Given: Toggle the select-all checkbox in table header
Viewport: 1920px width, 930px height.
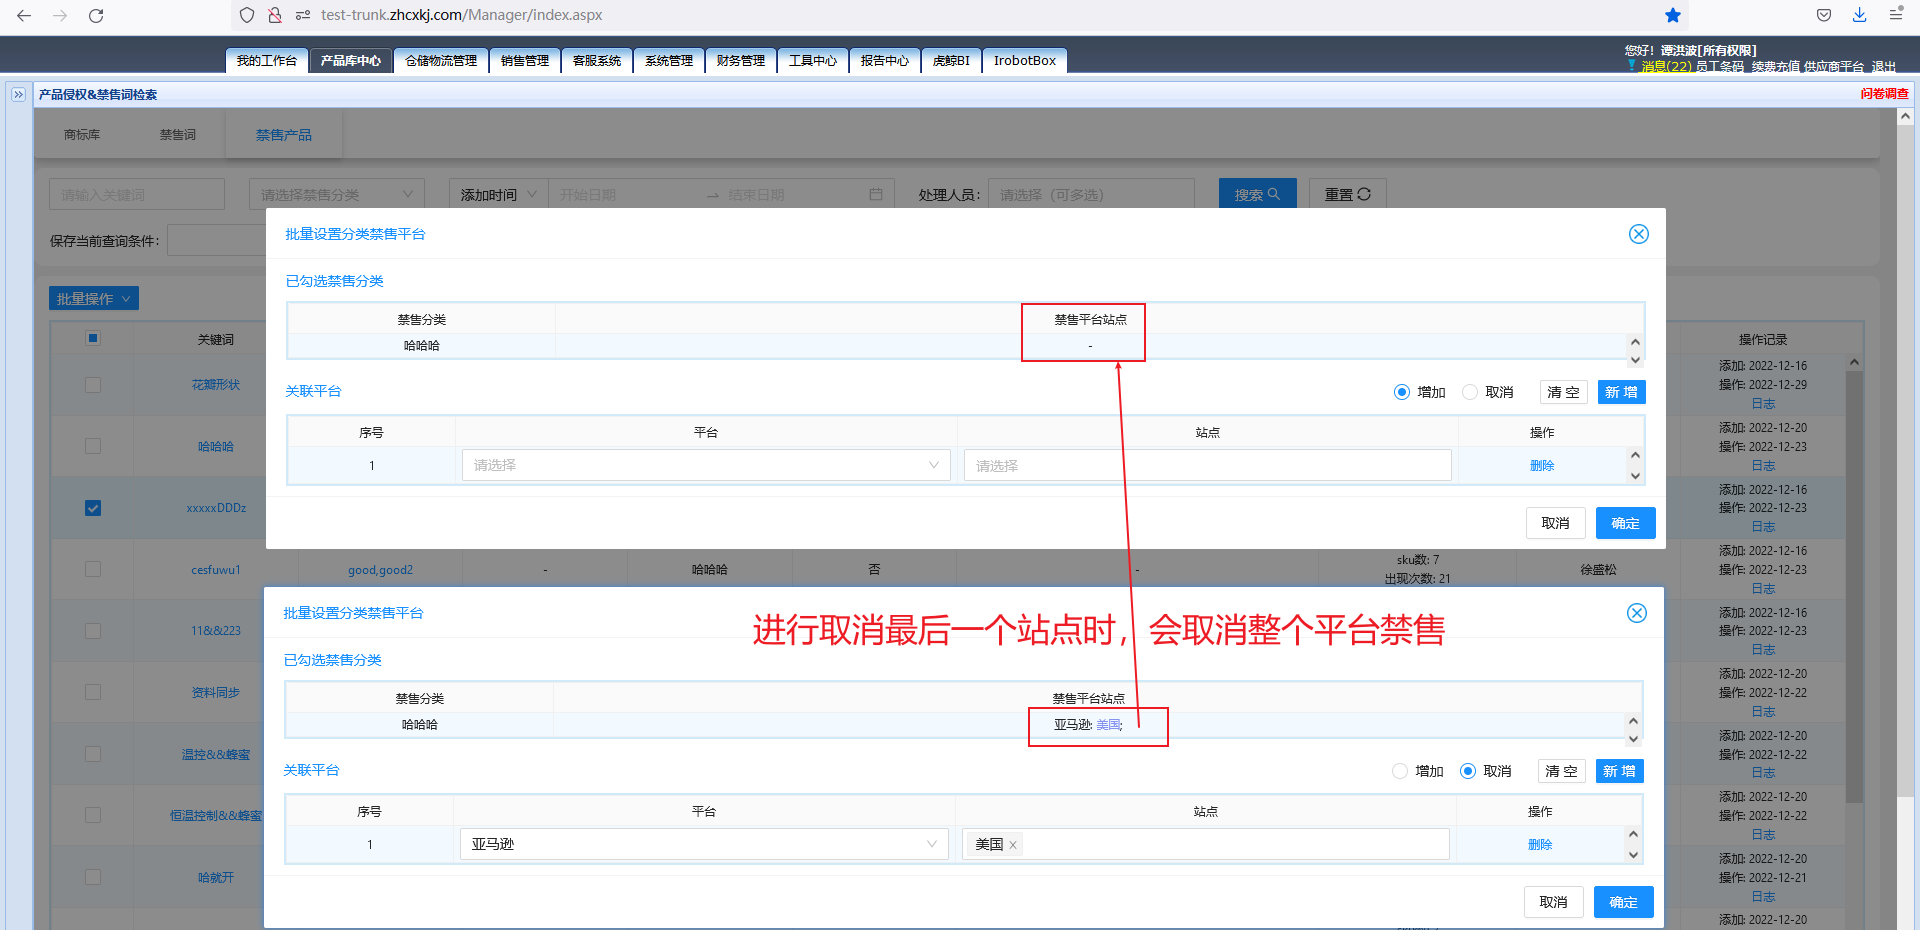Looking at the screenshot, I should 93,338.
